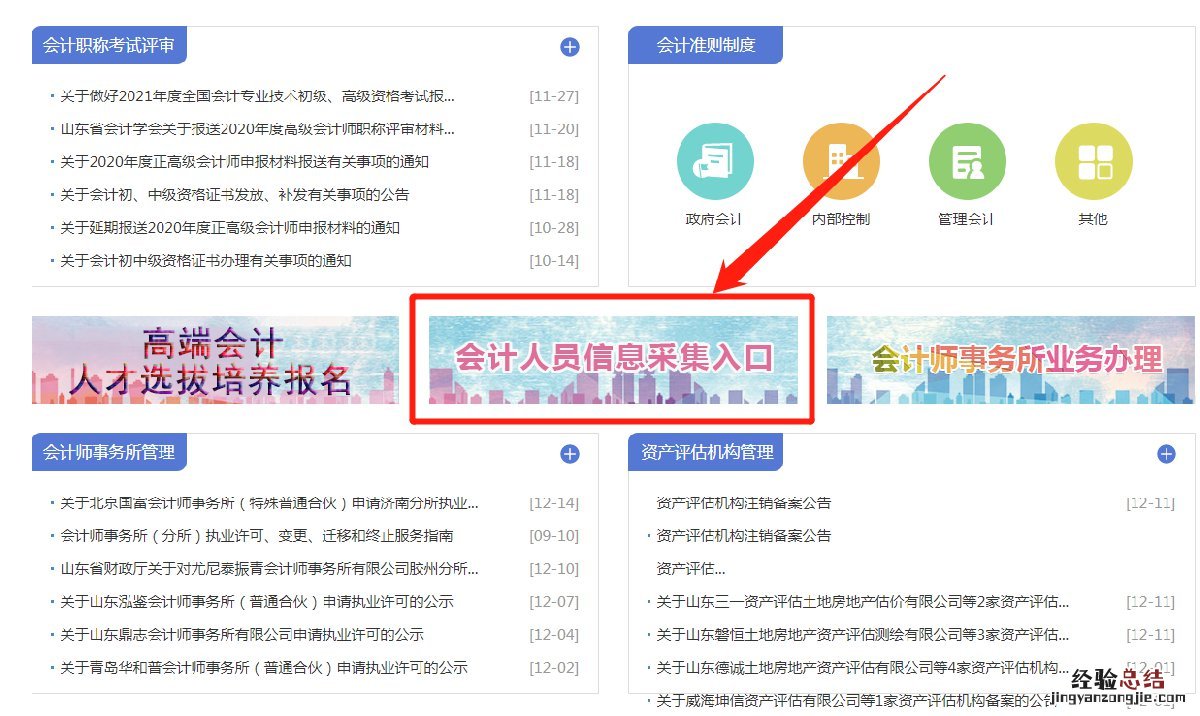1200x716 pixels.
Task: Open notice about 威海坤信资产评估有限公司
Action: pyautogui.click(x=857, y=701)
